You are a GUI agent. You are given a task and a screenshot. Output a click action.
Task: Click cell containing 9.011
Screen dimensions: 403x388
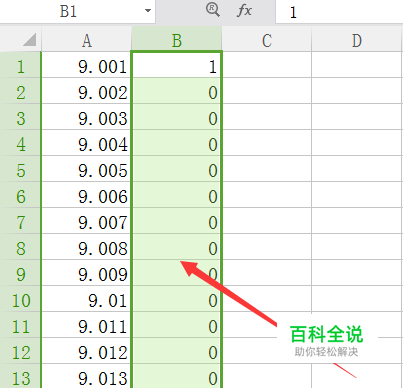coord(86,325)
